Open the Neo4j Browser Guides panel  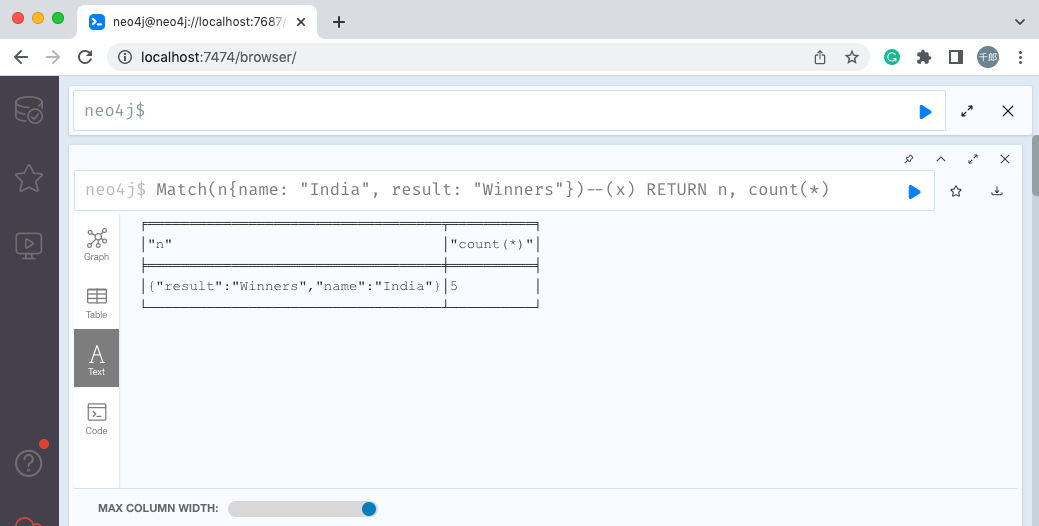(x=29, y=246)
